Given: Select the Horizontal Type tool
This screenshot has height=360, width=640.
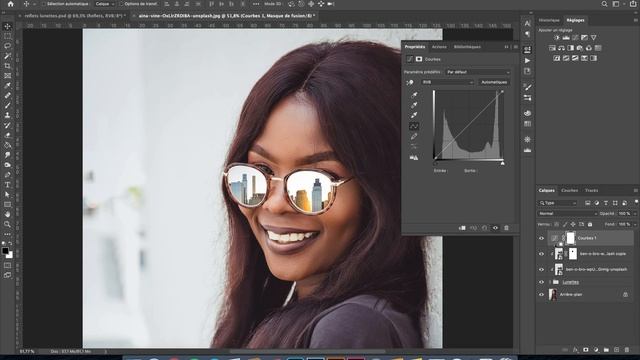Looking at the screenshot, I should coord(7,184).
